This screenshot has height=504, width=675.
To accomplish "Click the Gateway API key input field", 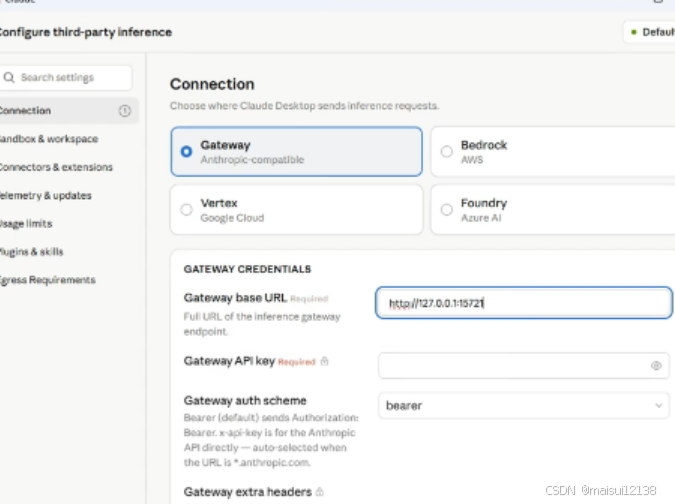I will 523,365.
